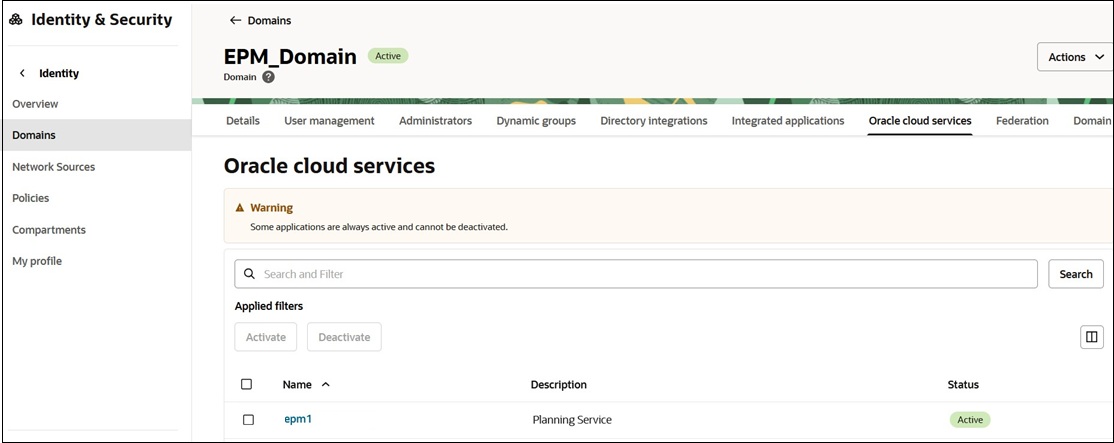Screen dimensions: 1114x443
Task: Open the Federation tab
Action: click(x=1022, y=121)
